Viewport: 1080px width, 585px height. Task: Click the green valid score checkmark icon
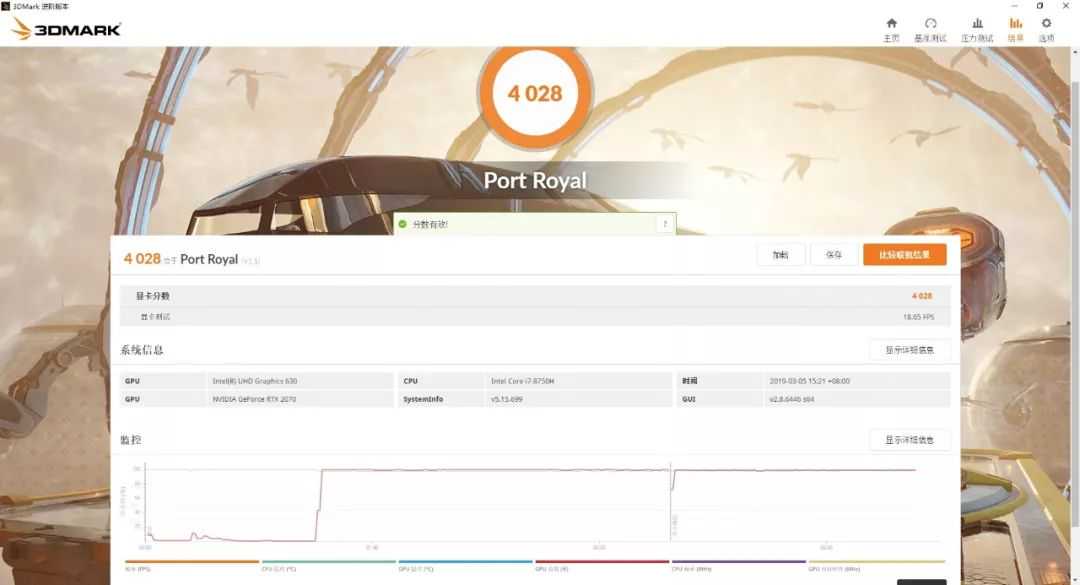click(402, 224)
